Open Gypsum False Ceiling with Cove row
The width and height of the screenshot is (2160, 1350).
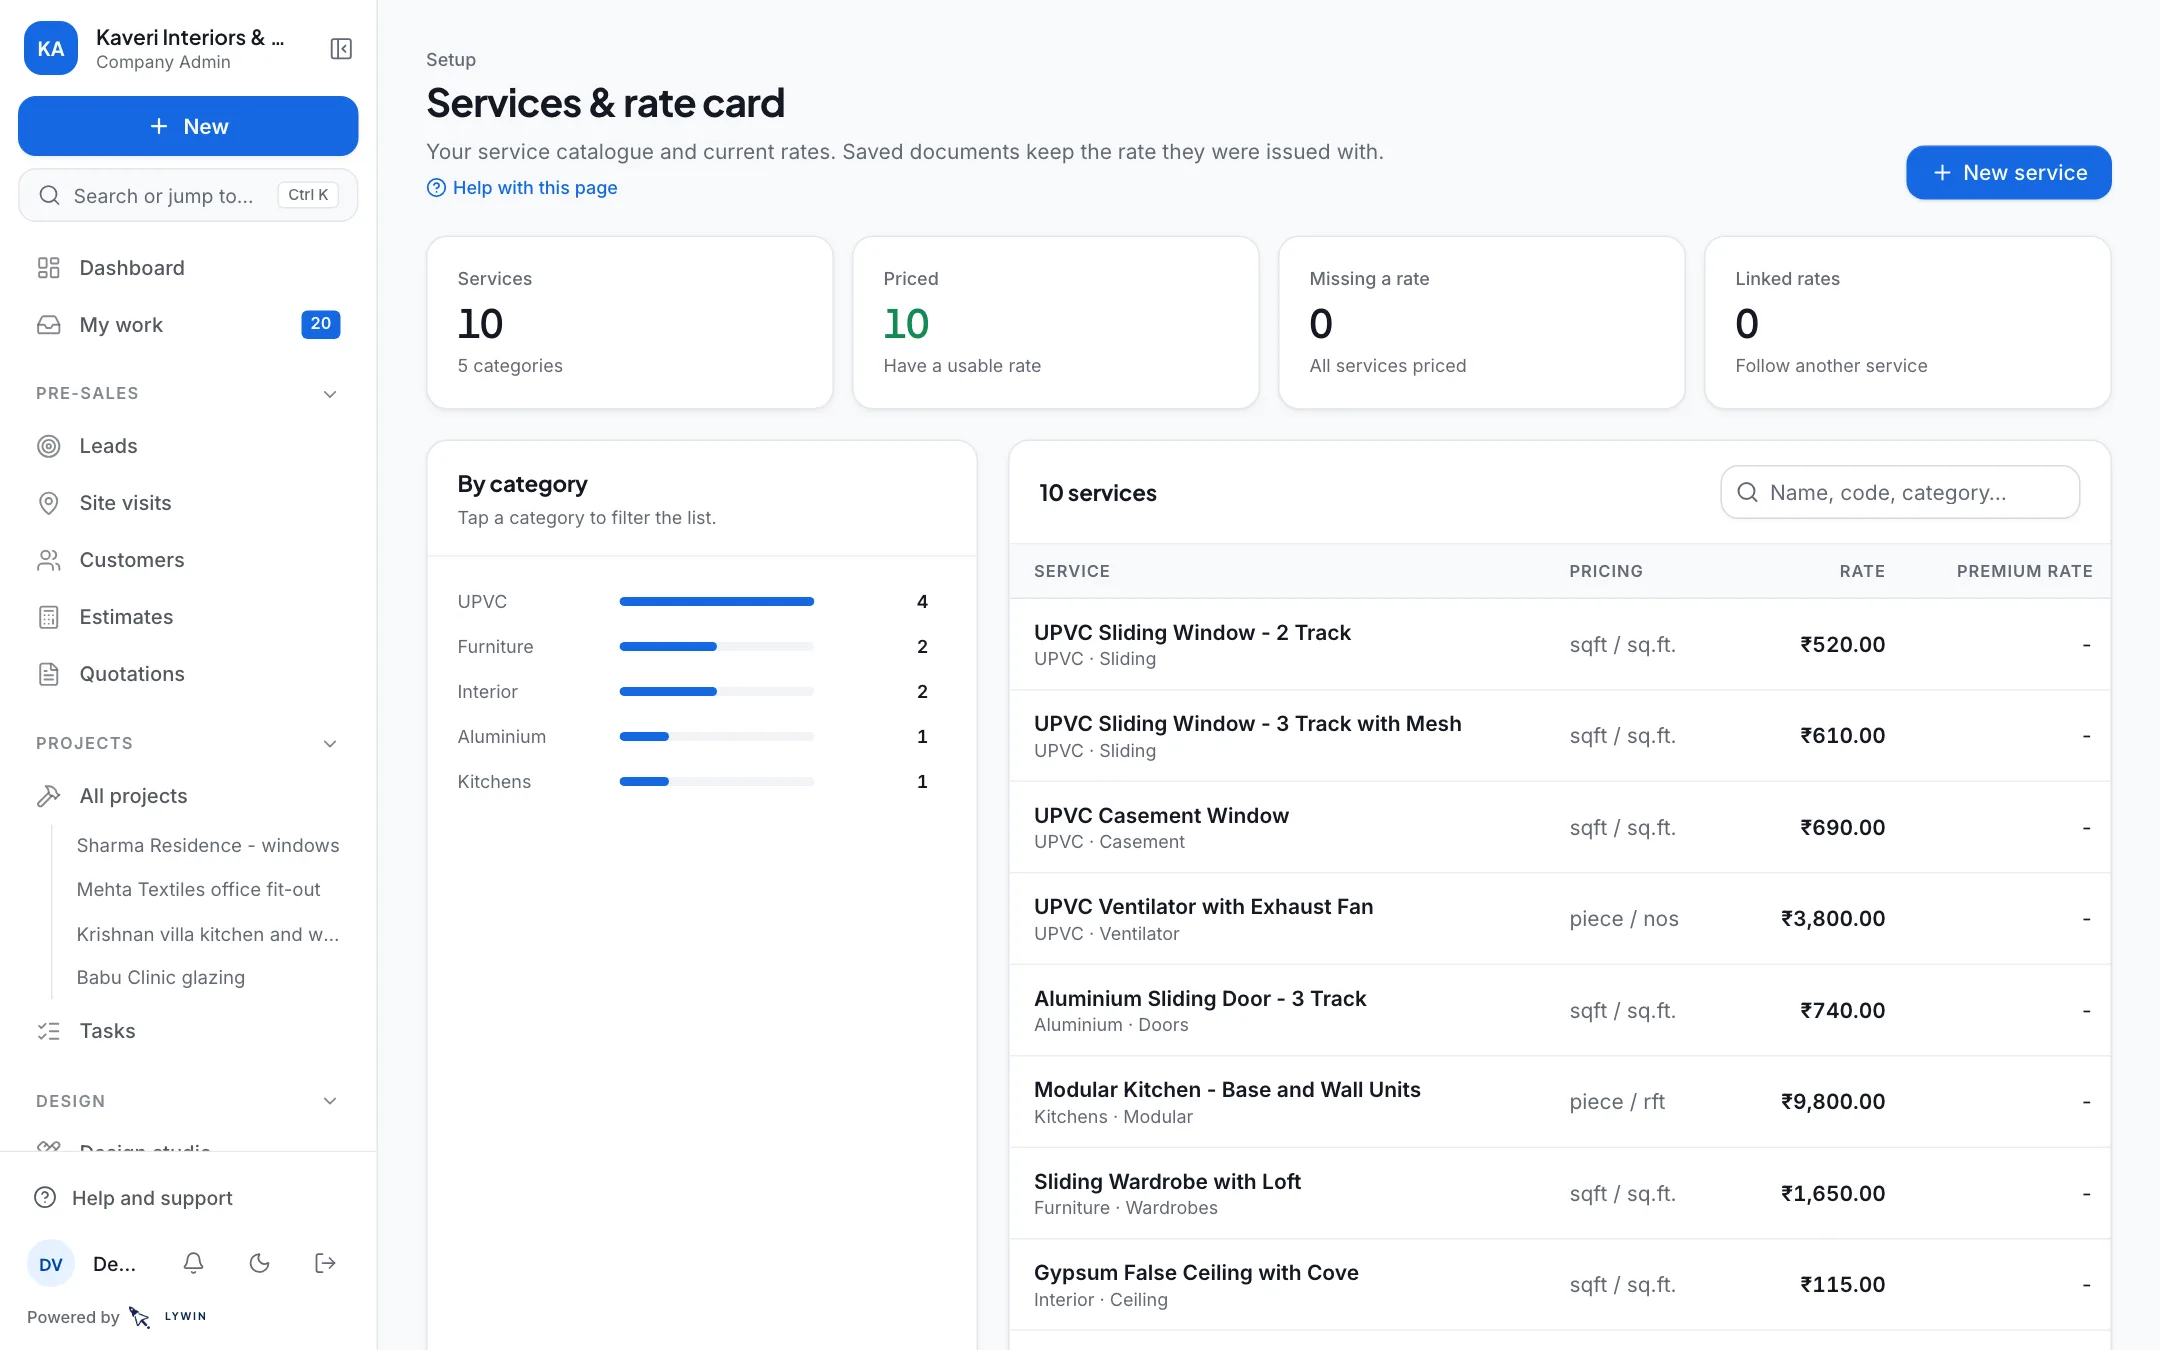[1560, 1285]
